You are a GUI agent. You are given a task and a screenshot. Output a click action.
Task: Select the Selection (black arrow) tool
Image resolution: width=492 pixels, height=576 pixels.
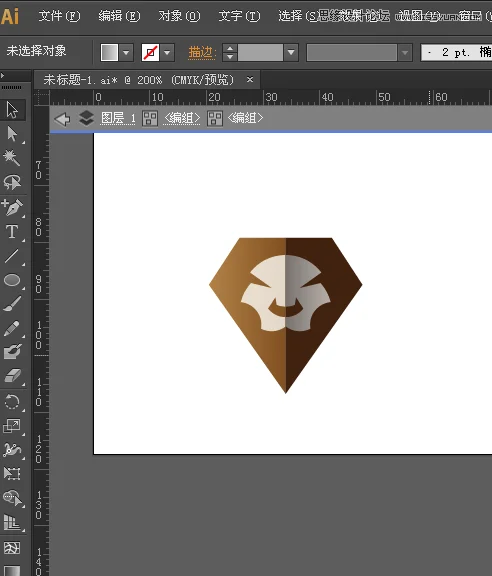click(x=12, y=110)
